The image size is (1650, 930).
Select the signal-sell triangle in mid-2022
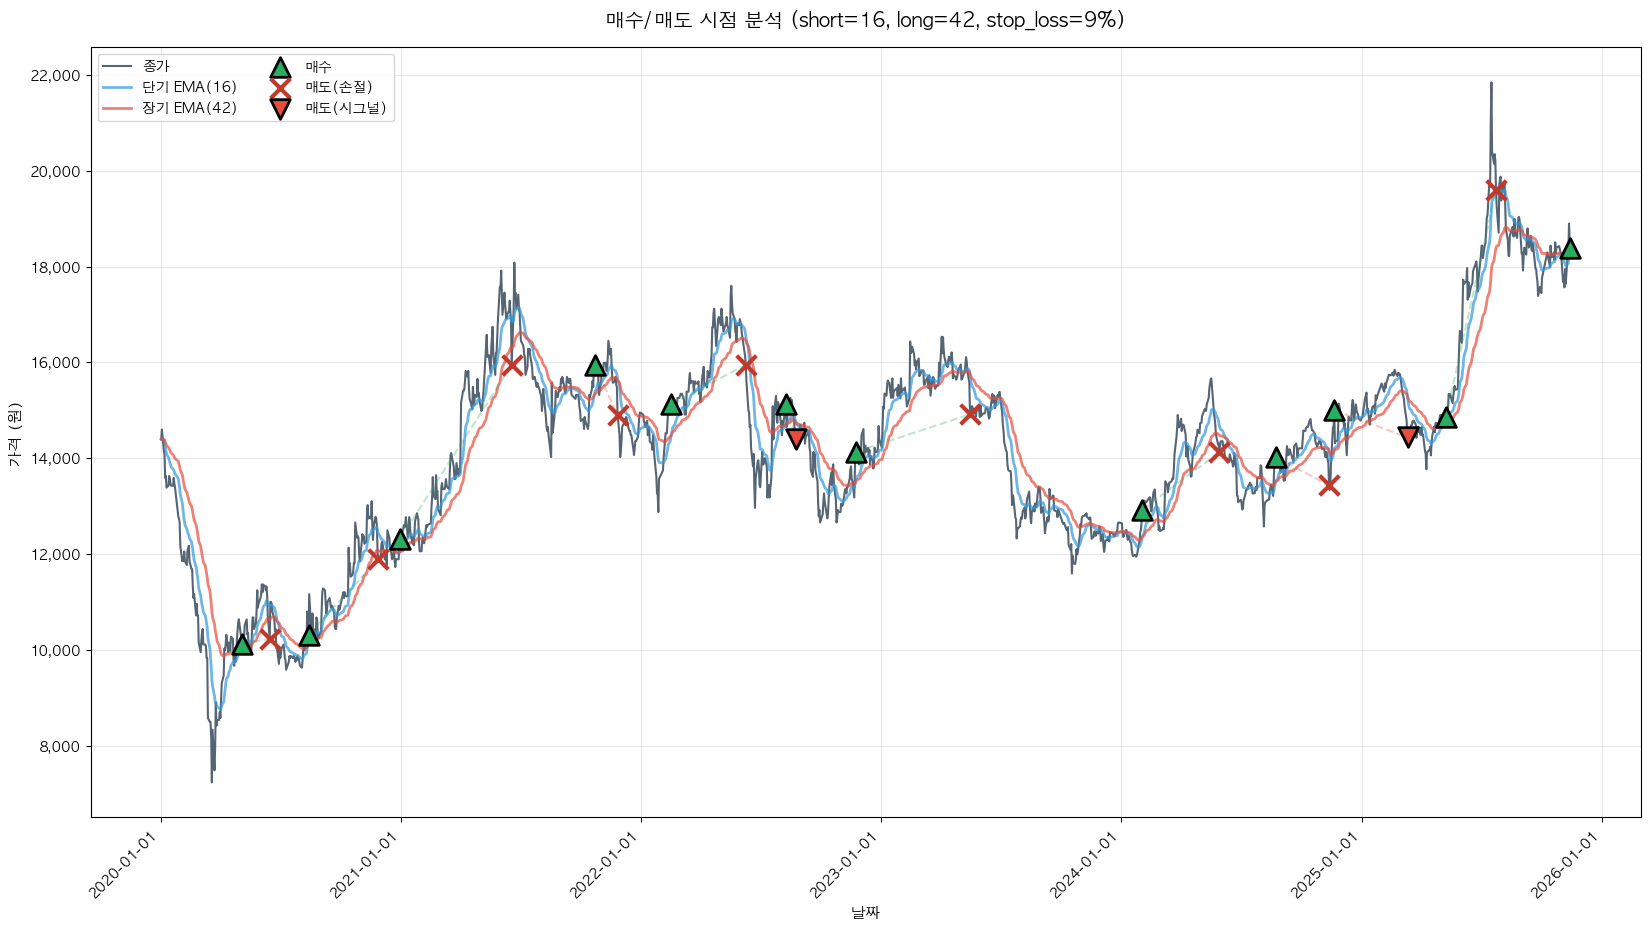pyautogui.click(x=796, y=437)
